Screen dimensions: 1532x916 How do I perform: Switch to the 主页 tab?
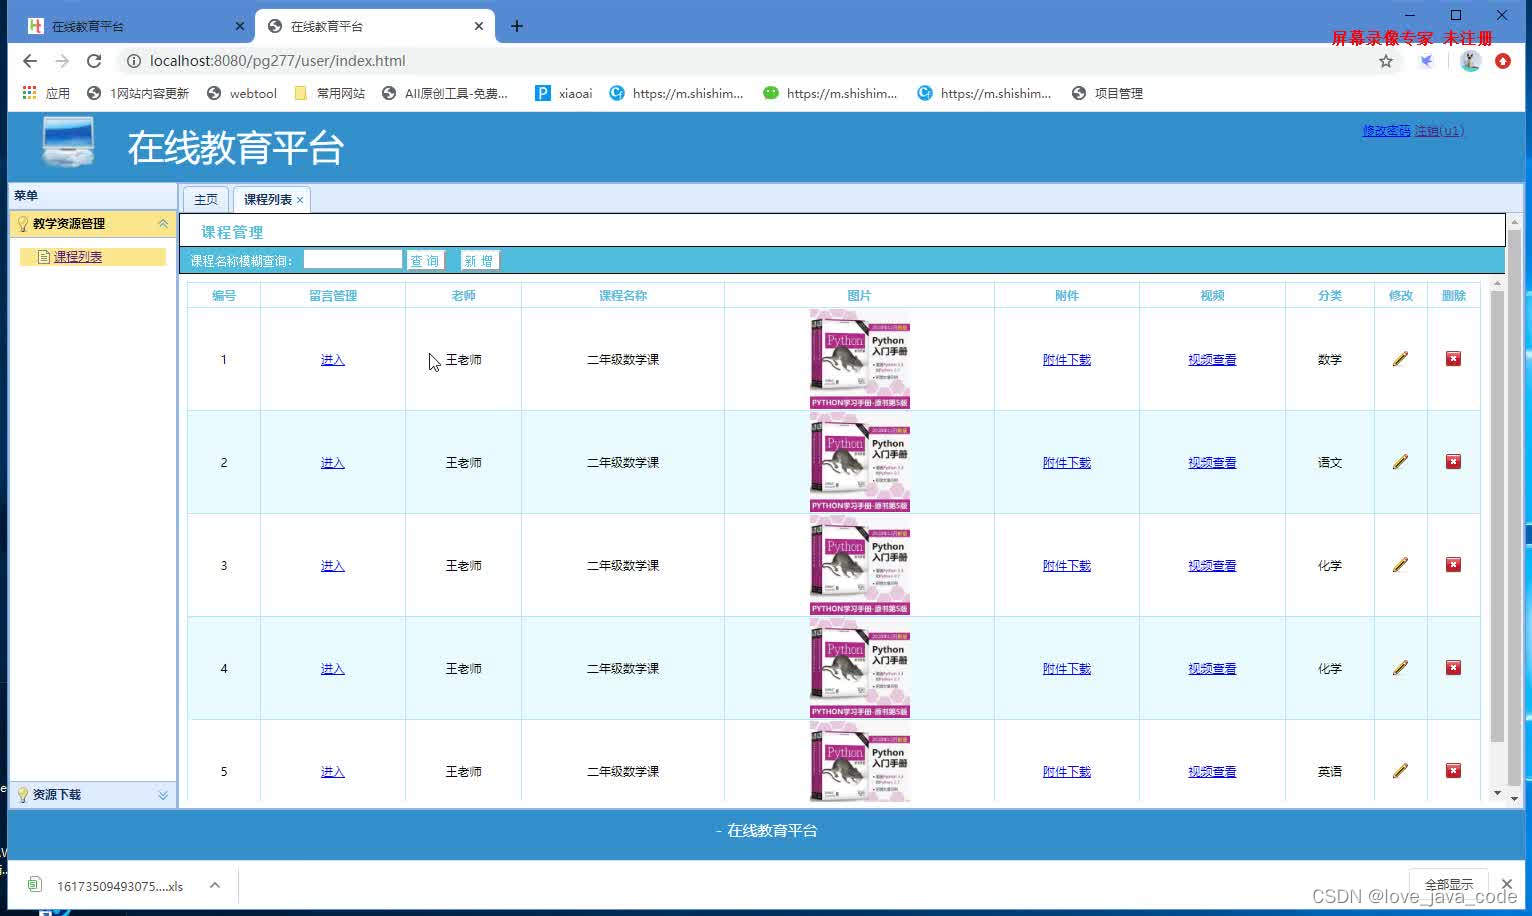[206, 199]
